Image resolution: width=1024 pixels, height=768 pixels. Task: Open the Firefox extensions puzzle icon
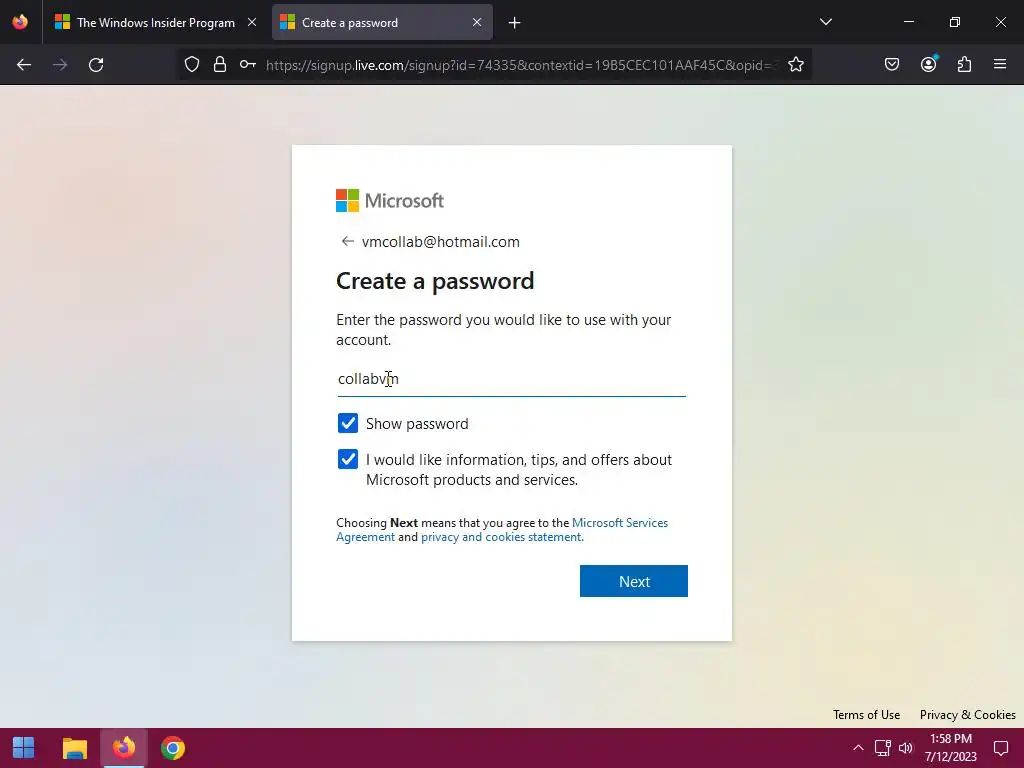click(964, 65)
